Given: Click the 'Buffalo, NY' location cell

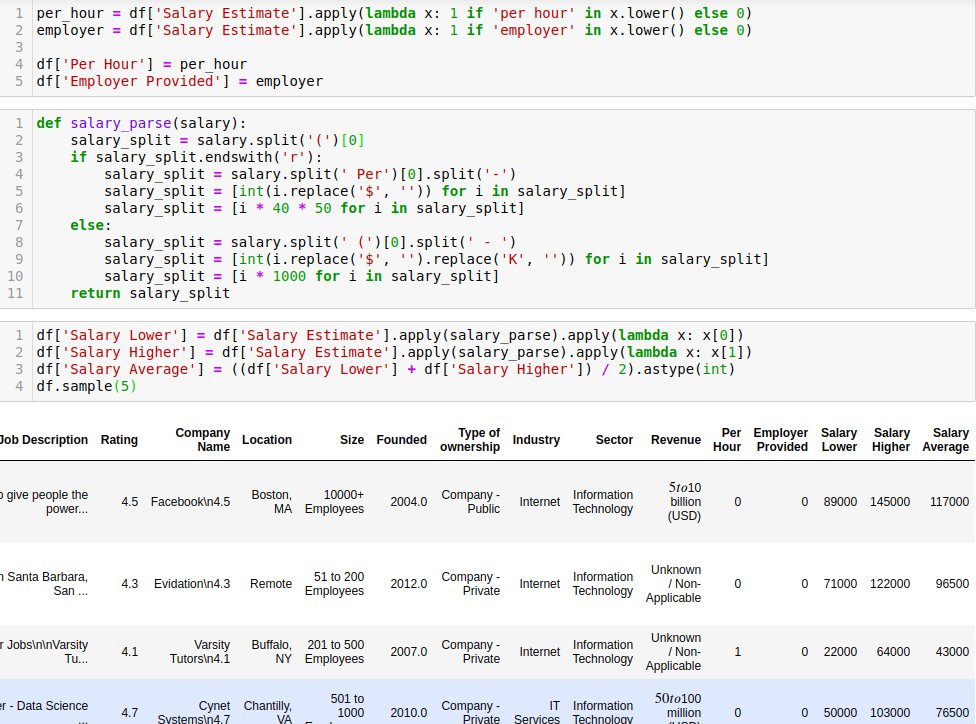Looking at the screenshot, I should (271, 652).
